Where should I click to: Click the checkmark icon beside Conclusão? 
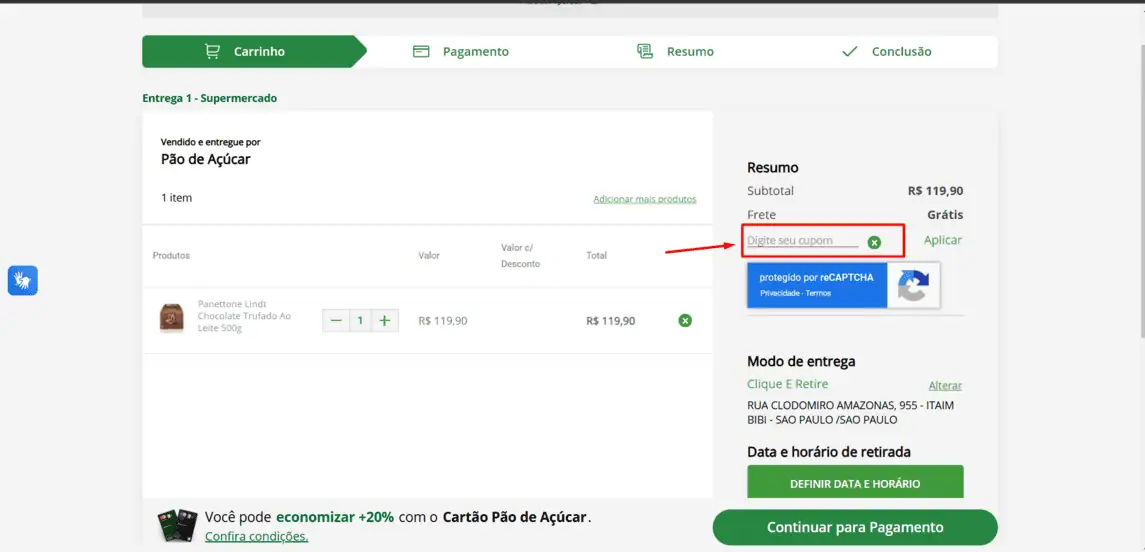click(x=849, y=52)
